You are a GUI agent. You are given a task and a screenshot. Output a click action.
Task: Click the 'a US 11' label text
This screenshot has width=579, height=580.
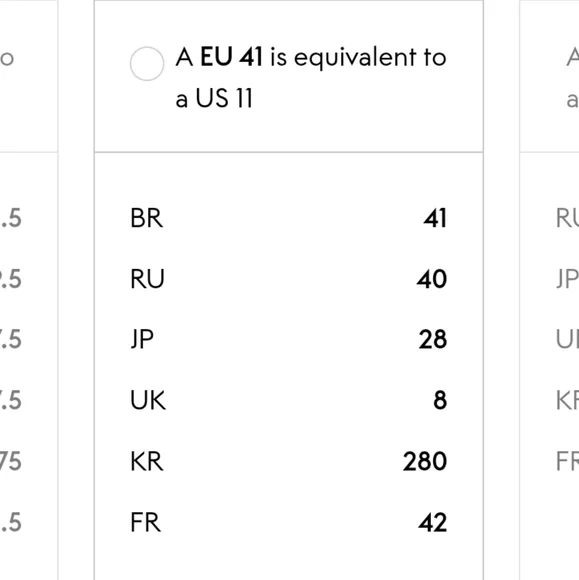point(214,98)
